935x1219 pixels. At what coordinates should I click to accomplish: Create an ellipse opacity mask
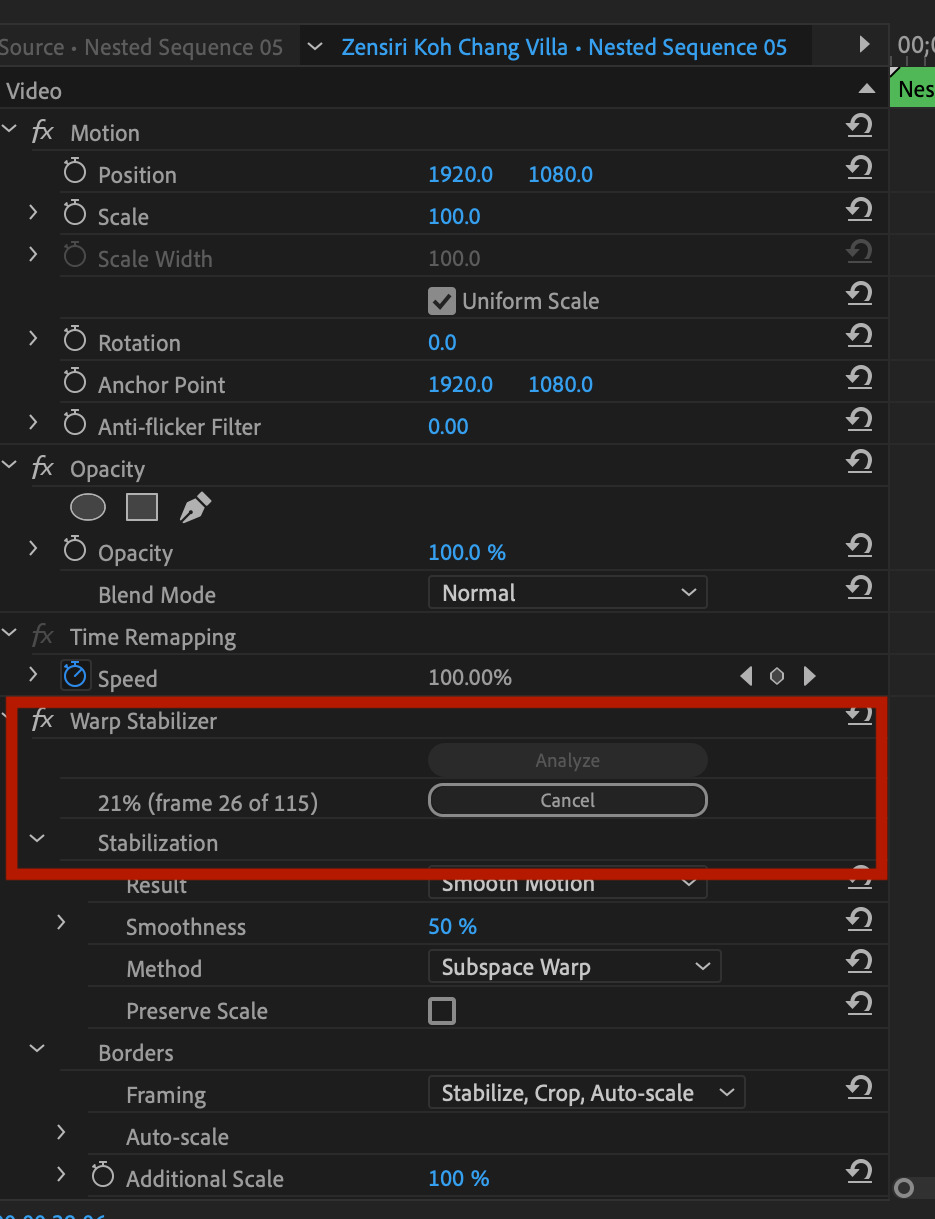(87, 507)
